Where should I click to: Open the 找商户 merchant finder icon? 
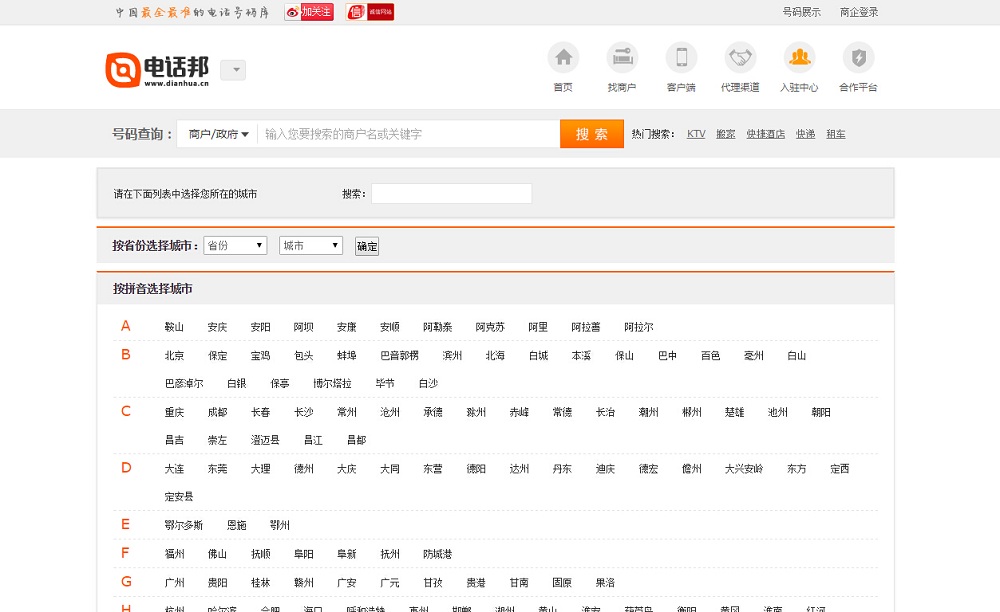pos(622,58)
